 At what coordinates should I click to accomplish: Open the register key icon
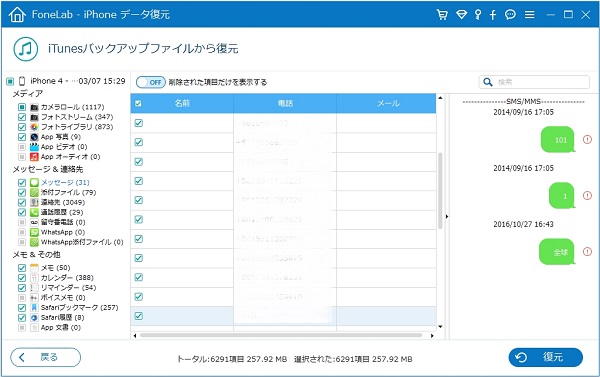point(478,15)
